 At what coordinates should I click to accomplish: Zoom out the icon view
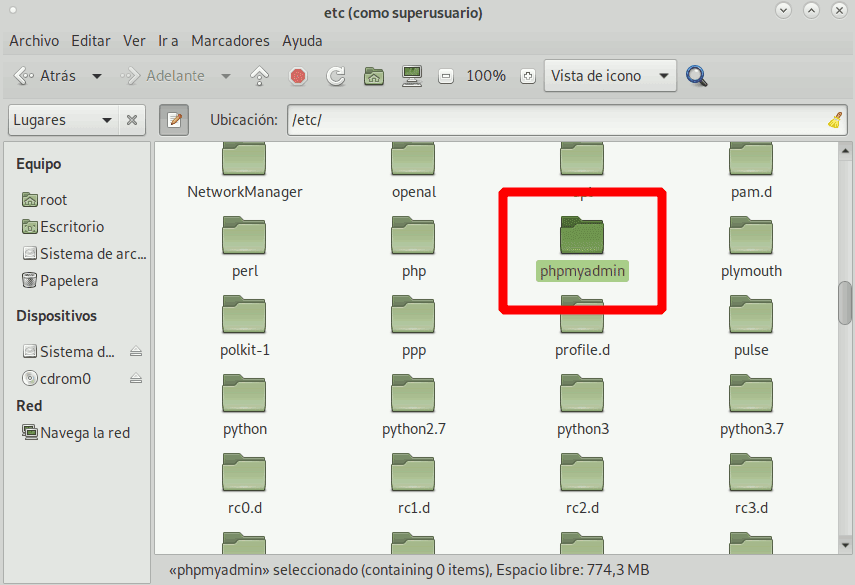pos(444,76)
